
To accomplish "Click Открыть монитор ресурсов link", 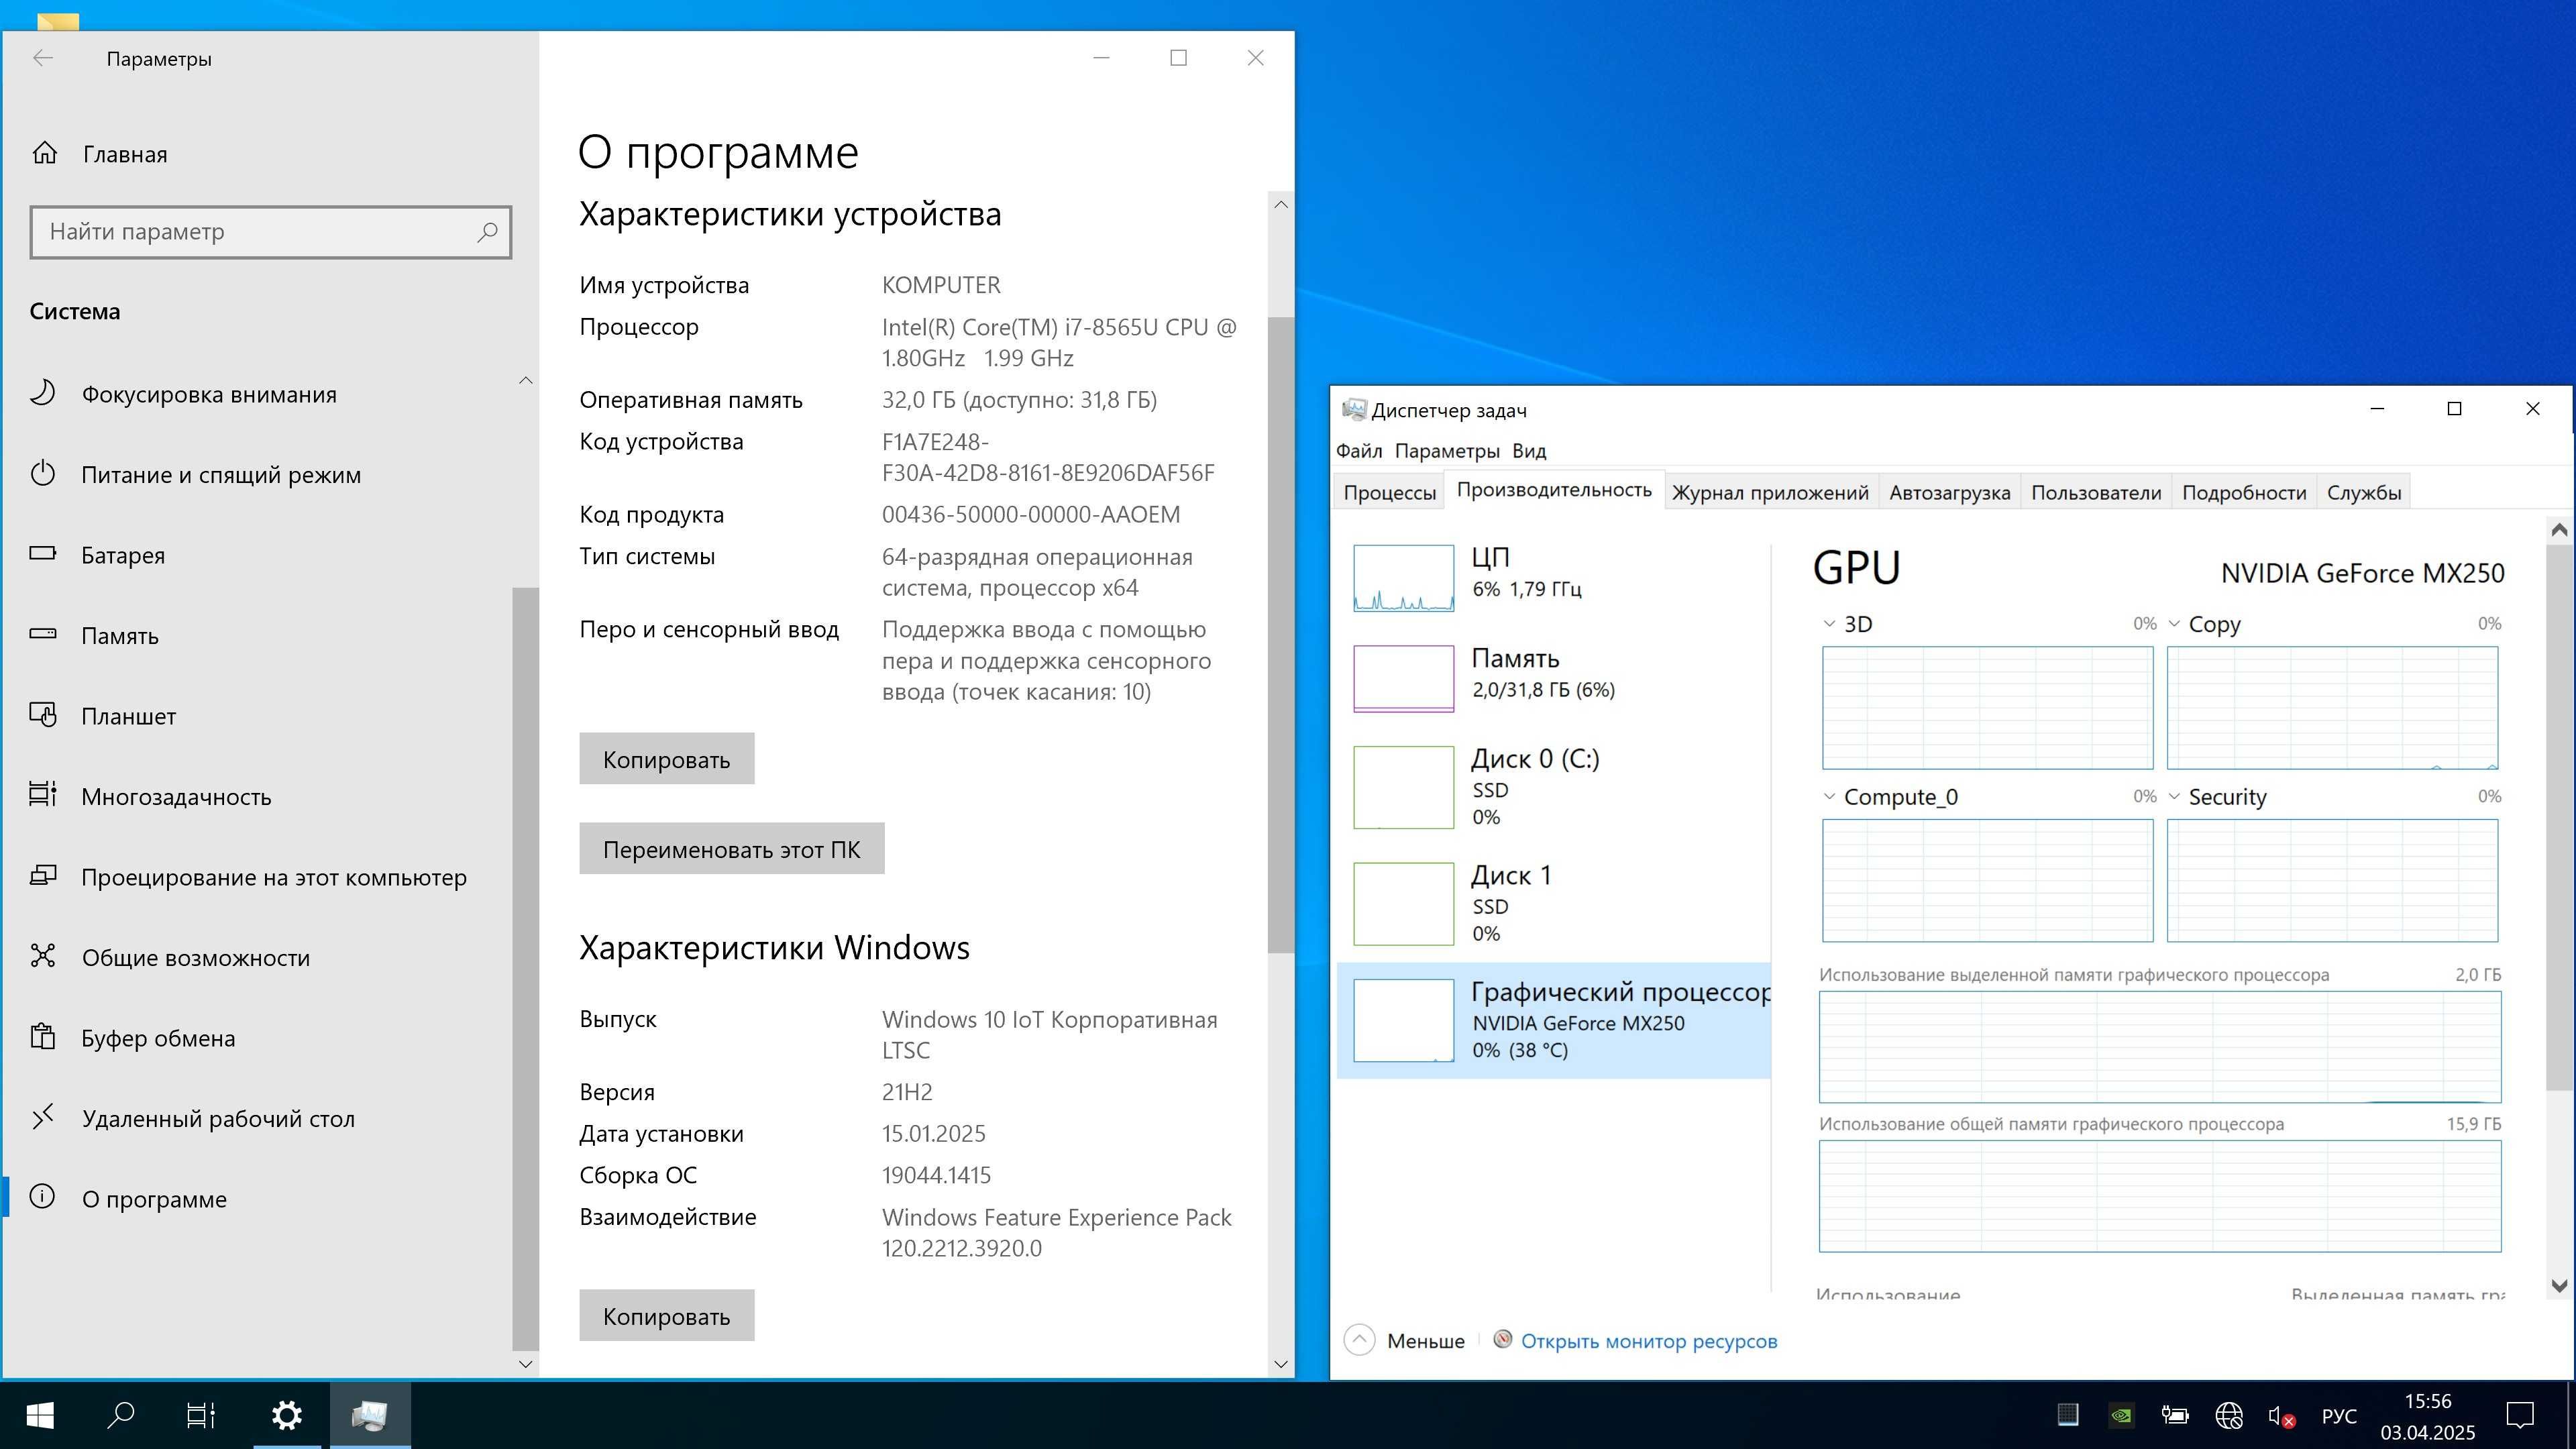I will (1649, 1341).
